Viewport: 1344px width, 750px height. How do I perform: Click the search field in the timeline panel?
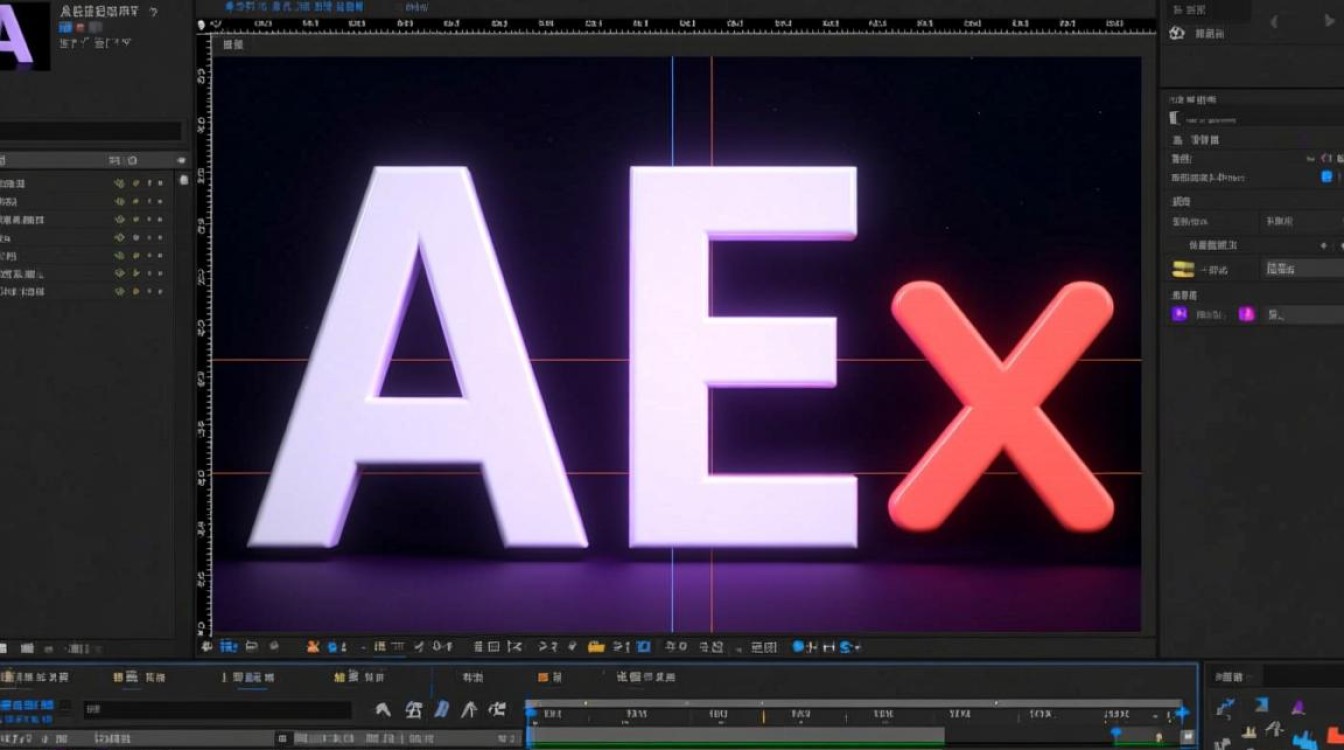(217, 710)
